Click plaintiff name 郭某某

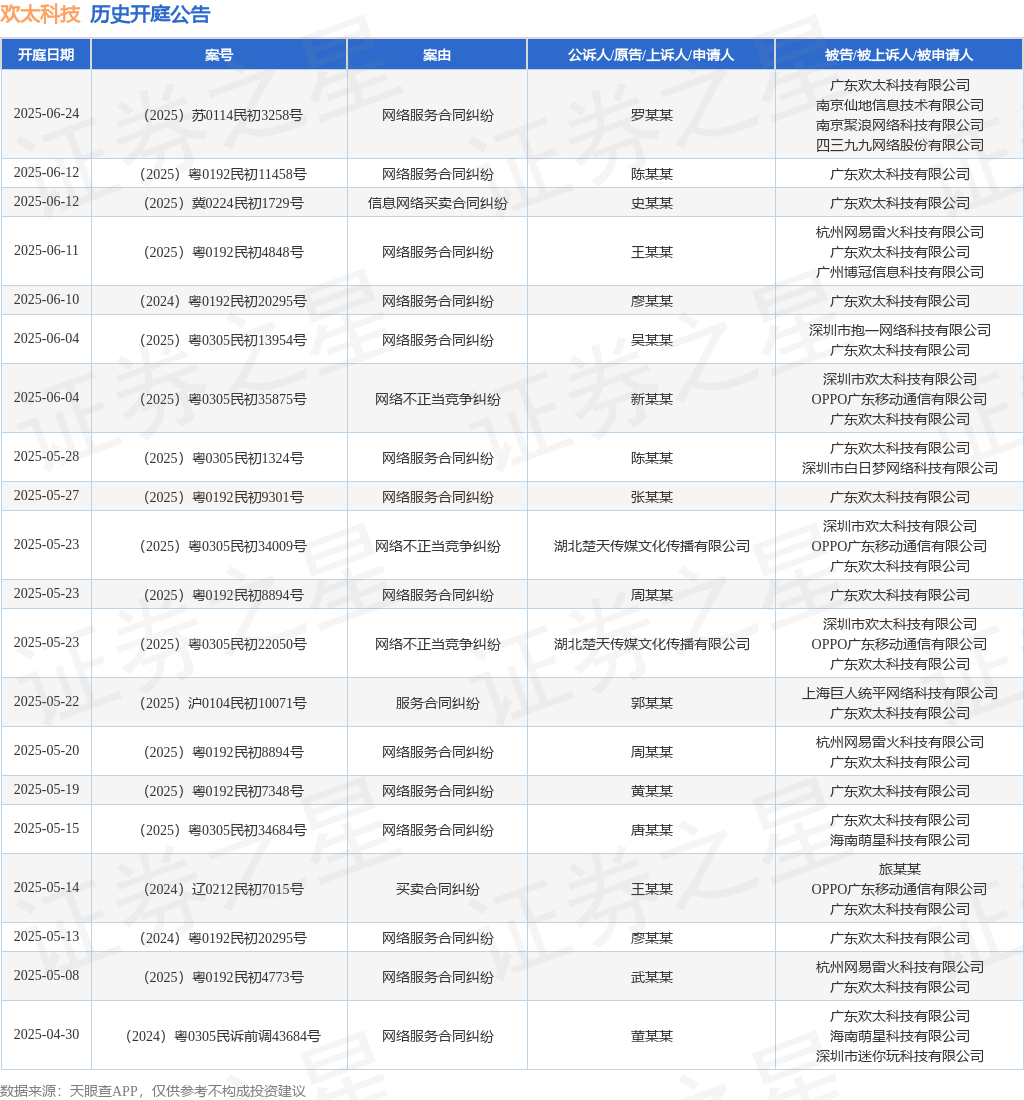[652, 703]
